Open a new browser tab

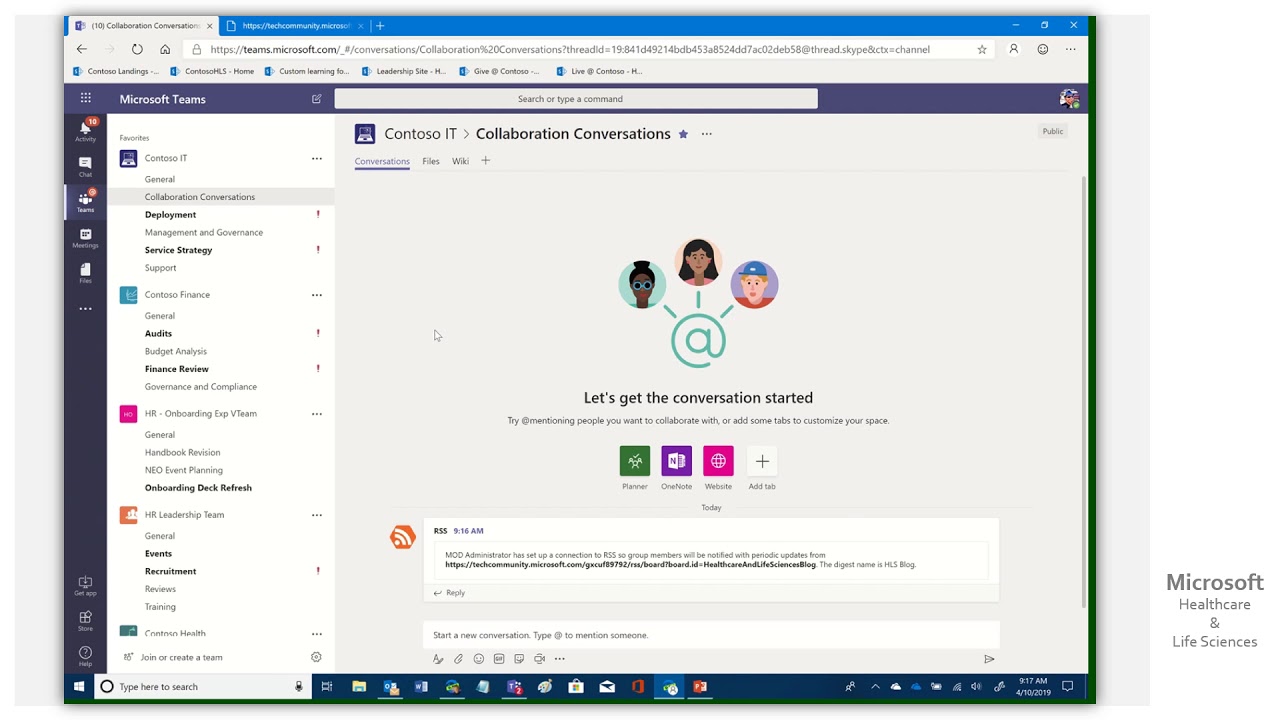coord(380,25)
